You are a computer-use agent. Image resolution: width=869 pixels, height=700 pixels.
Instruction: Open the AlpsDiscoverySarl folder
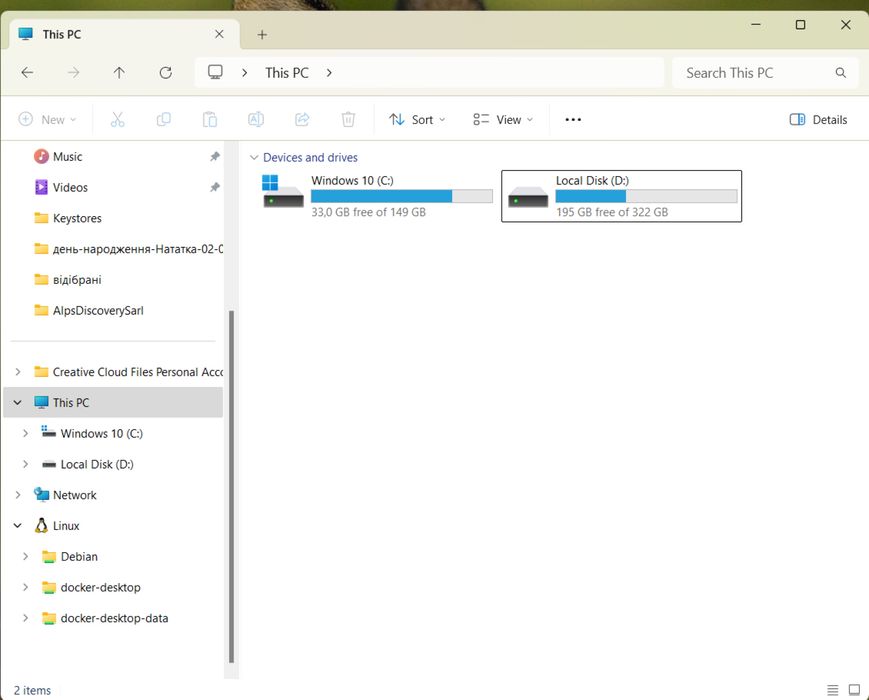(98, 310)
